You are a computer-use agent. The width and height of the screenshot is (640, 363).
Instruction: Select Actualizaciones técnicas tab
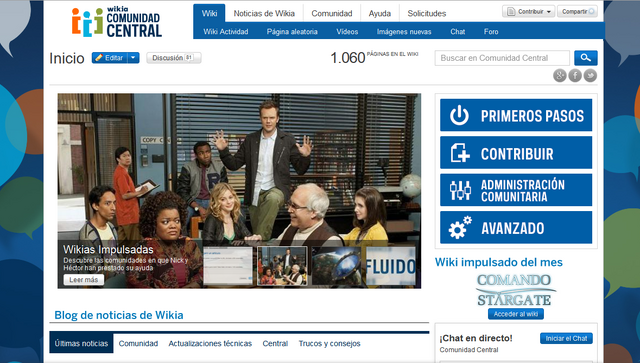(x=210, y=343)
